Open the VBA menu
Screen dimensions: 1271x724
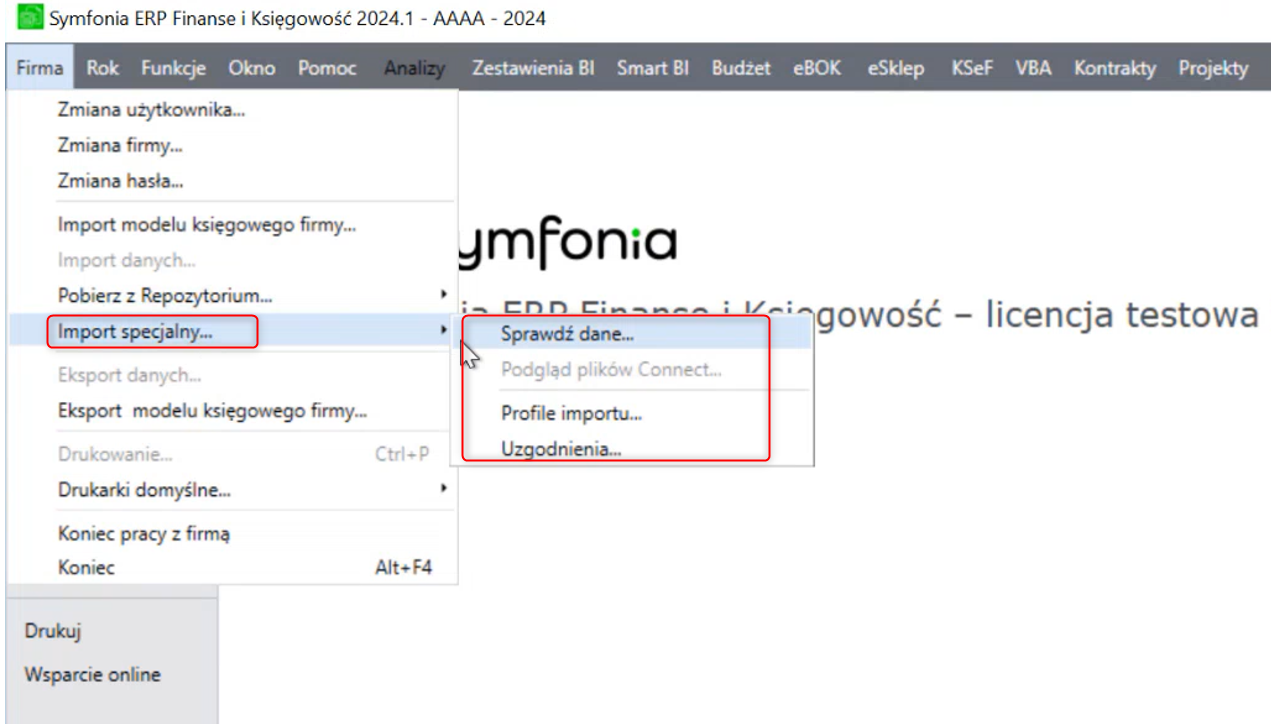(x=1033, y=68)
